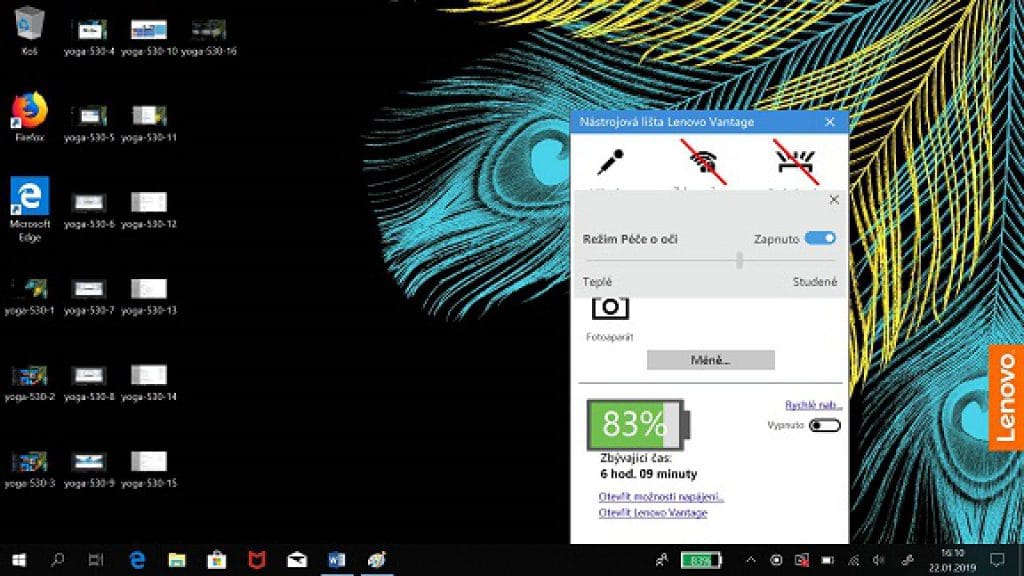
Task: Launch Edge from the taskbar
Action: point(137,560)
